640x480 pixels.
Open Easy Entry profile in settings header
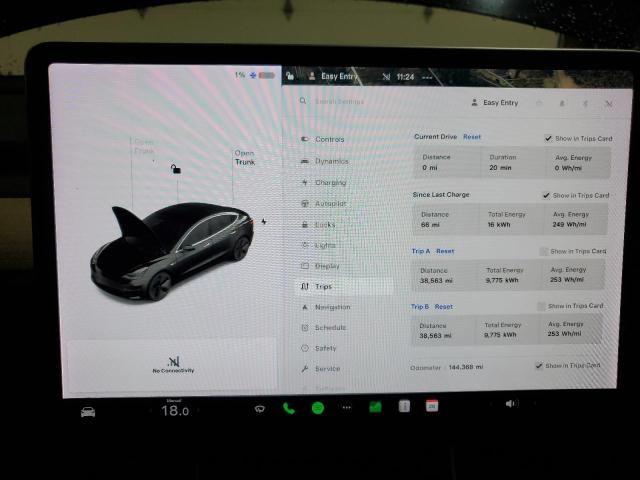(x=495, y=103)
